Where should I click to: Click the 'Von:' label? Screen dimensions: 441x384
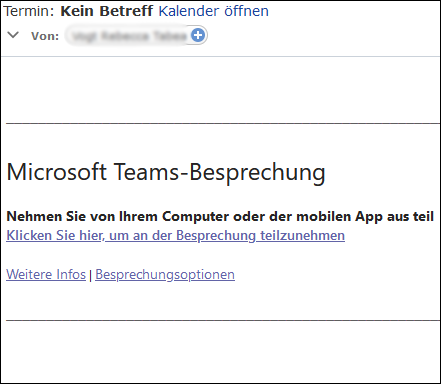point(45,36)
